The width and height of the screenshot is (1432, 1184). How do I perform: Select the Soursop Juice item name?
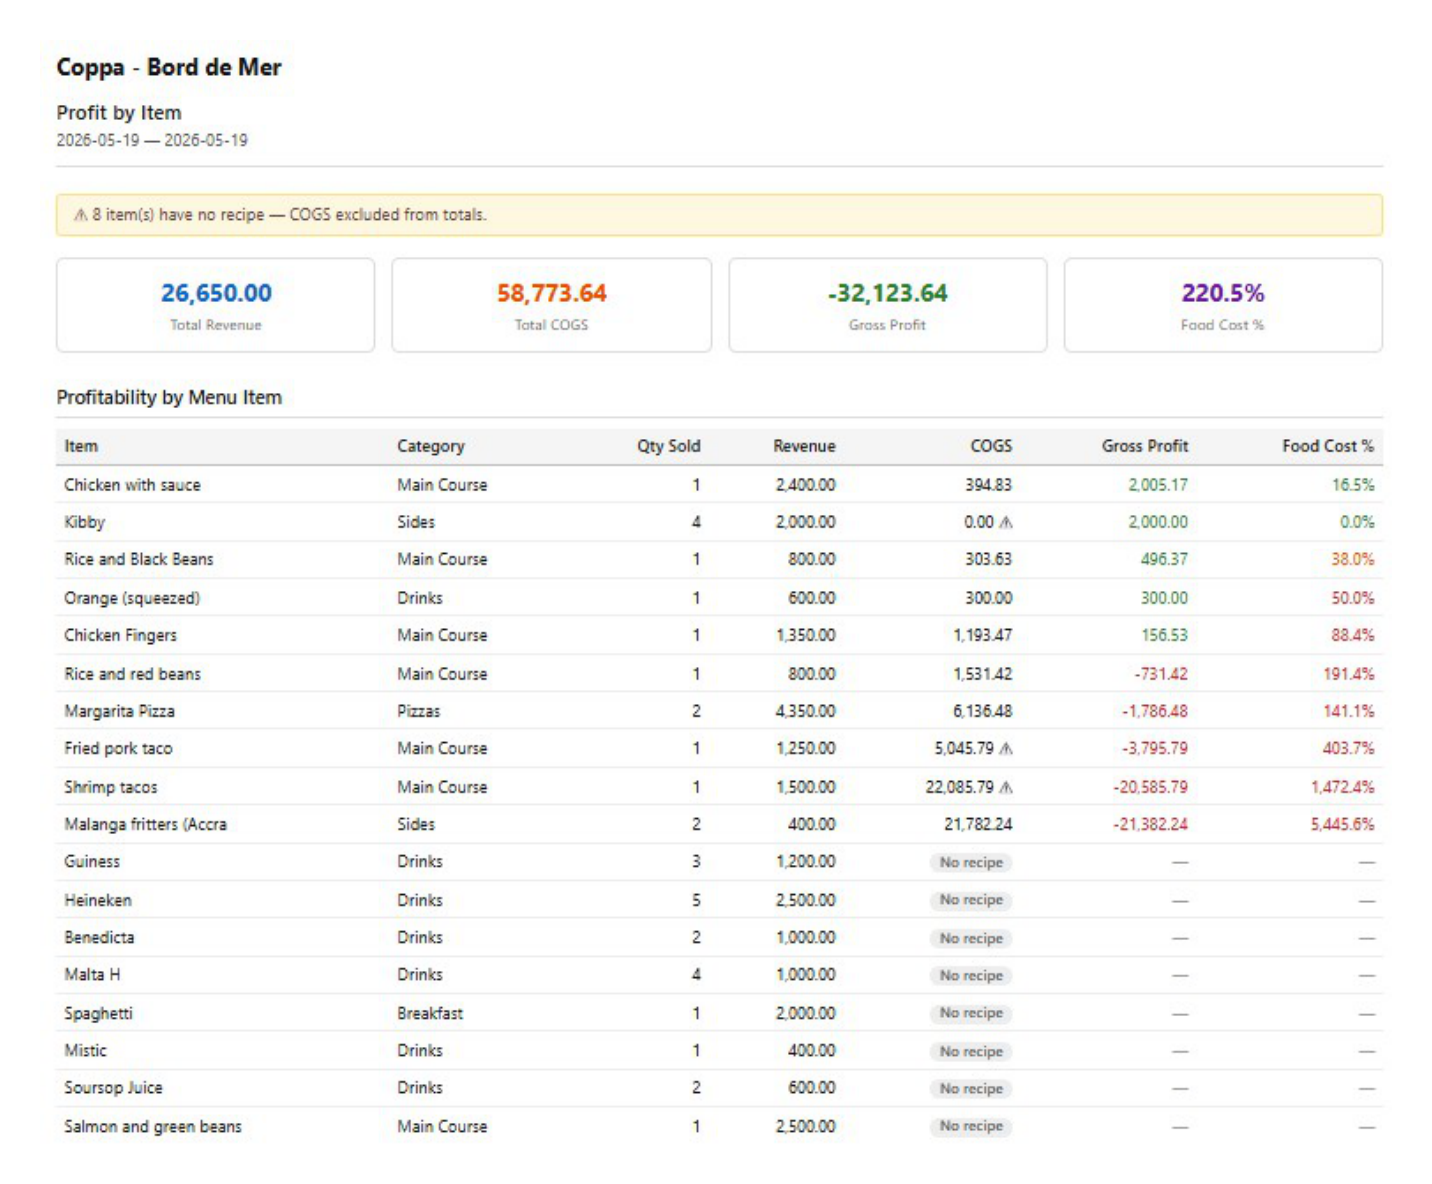click(113, 1087)
